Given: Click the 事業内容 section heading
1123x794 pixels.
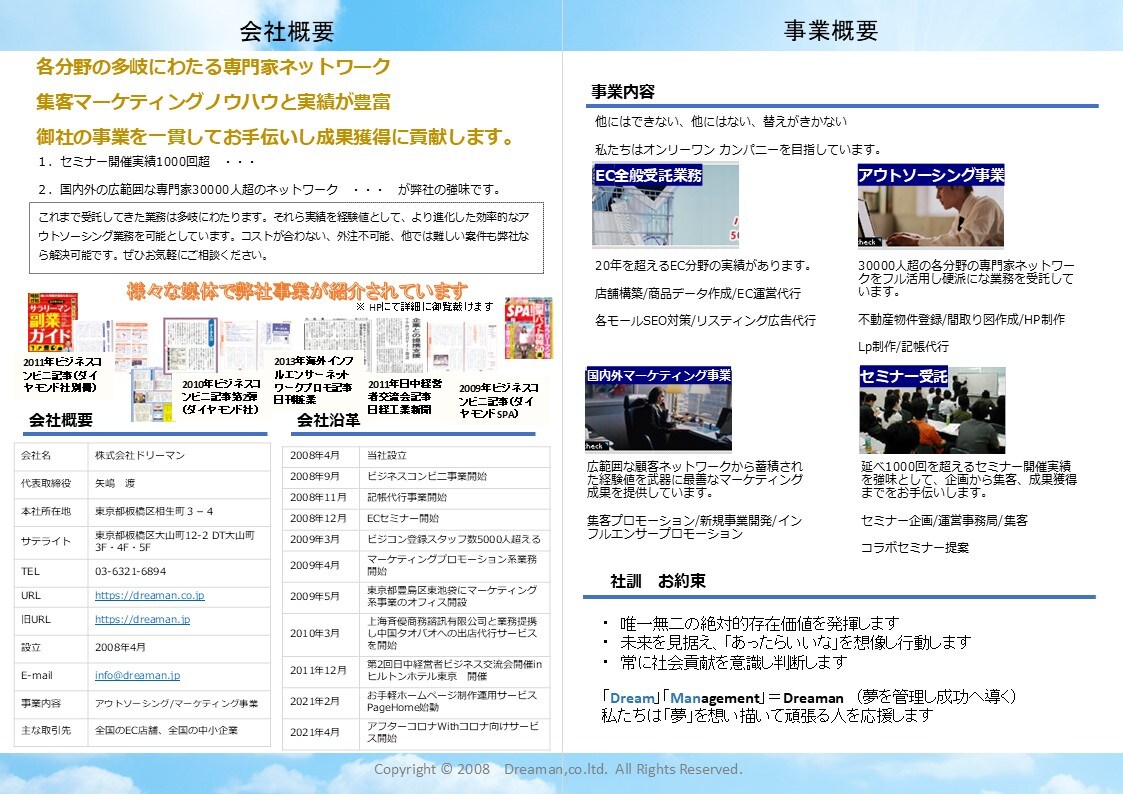Looking at the screenshot, I should (623, 92).
